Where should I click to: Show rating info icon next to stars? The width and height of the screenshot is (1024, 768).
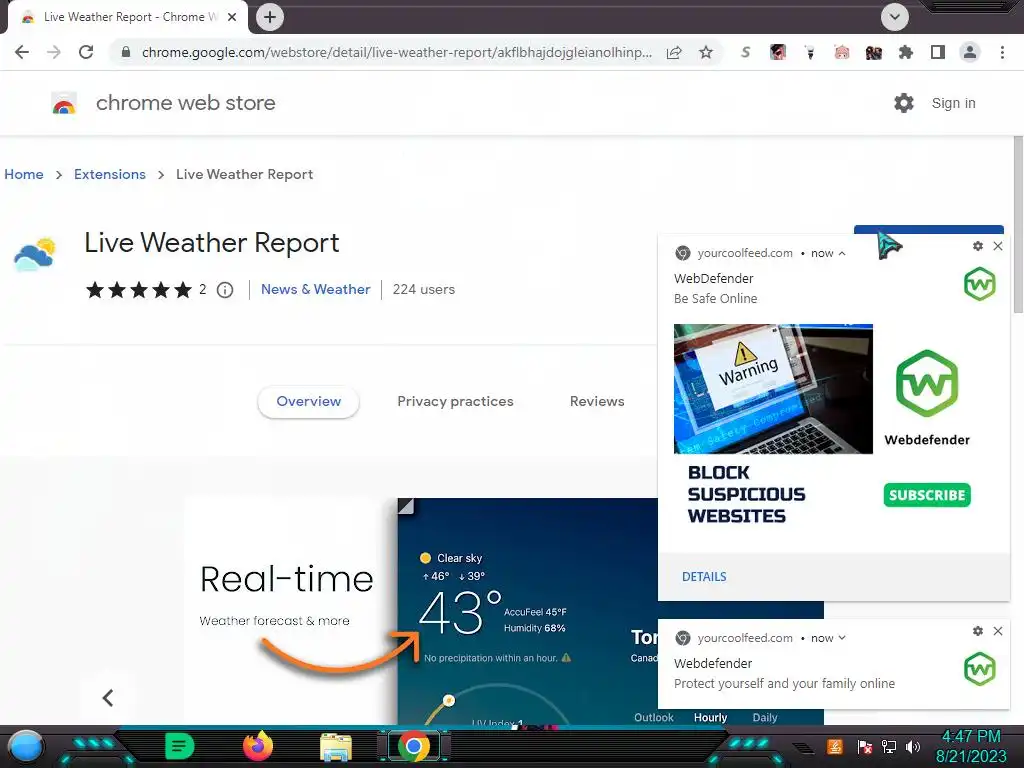coord(225,290)
